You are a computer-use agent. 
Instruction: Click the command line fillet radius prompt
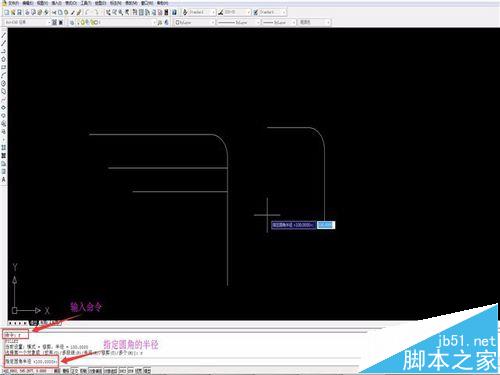31,361
